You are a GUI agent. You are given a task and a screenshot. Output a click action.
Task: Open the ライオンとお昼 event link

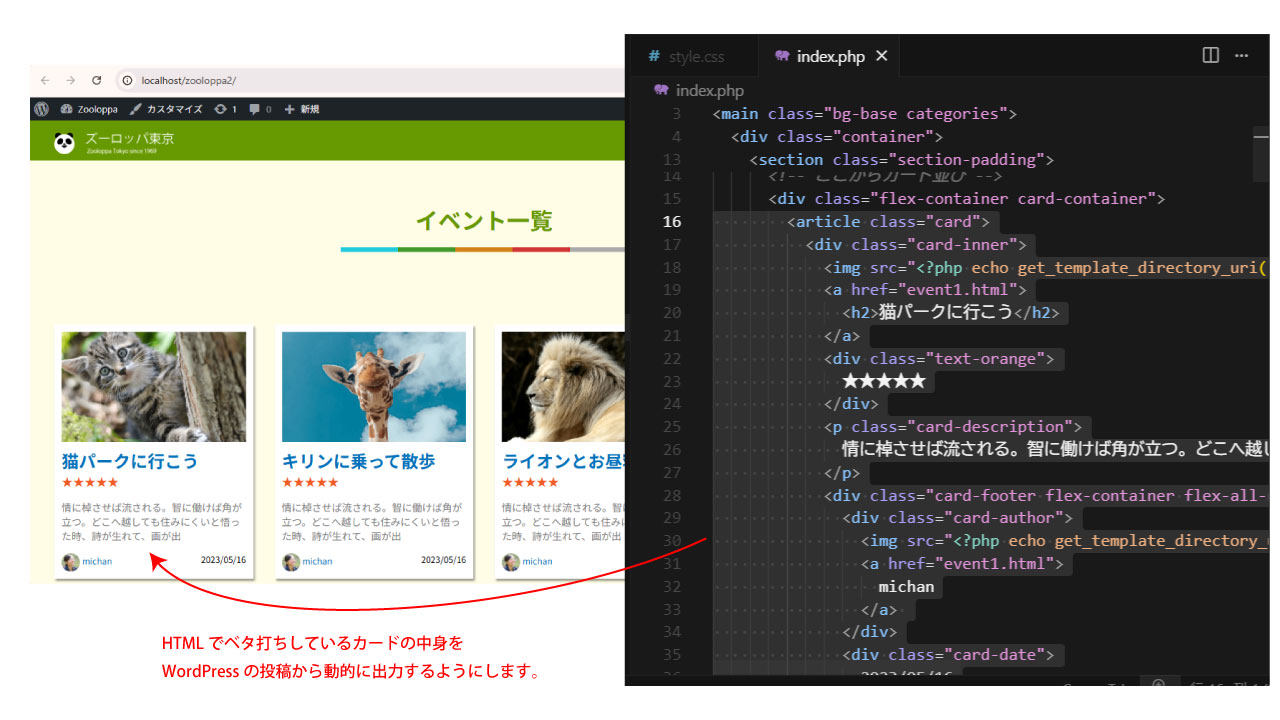[563, 461]
